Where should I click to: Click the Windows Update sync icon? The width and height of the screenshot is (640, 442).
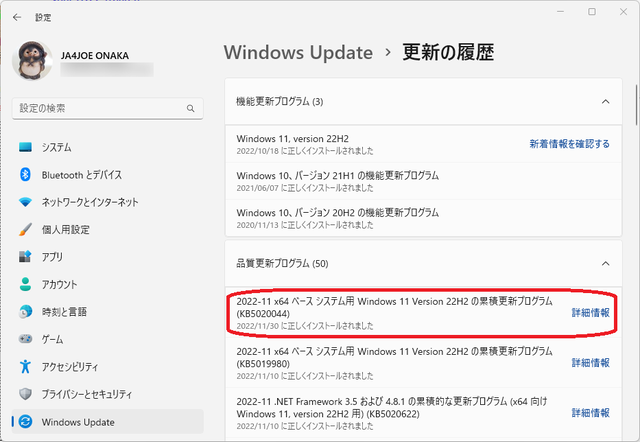coord(25,422)
